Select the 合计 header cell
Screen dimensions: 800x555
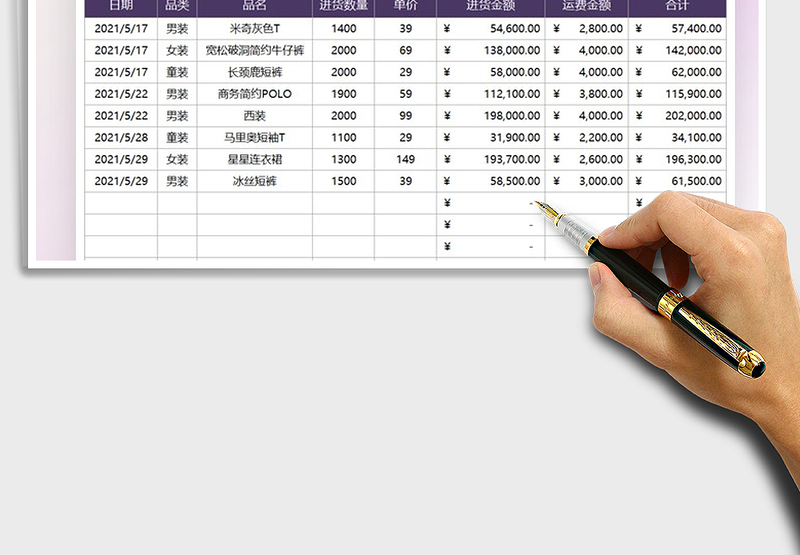[677, 6]
